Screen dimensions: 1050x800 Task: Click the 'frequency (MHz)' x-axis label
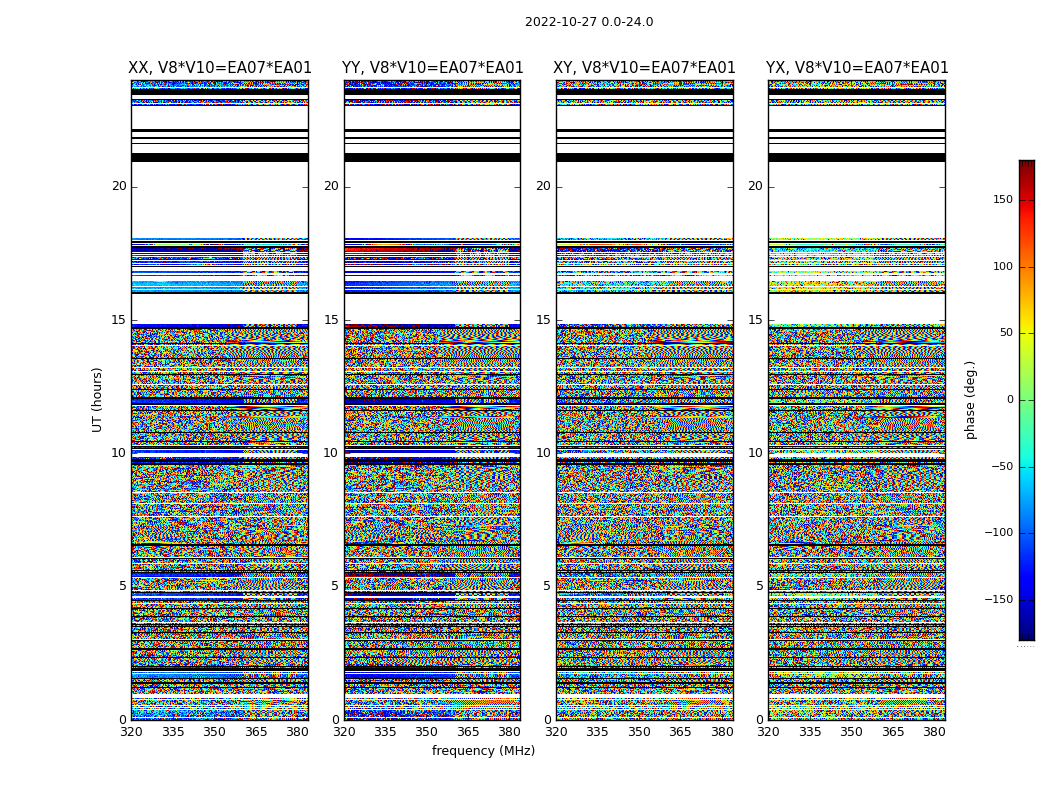(483, 751)
